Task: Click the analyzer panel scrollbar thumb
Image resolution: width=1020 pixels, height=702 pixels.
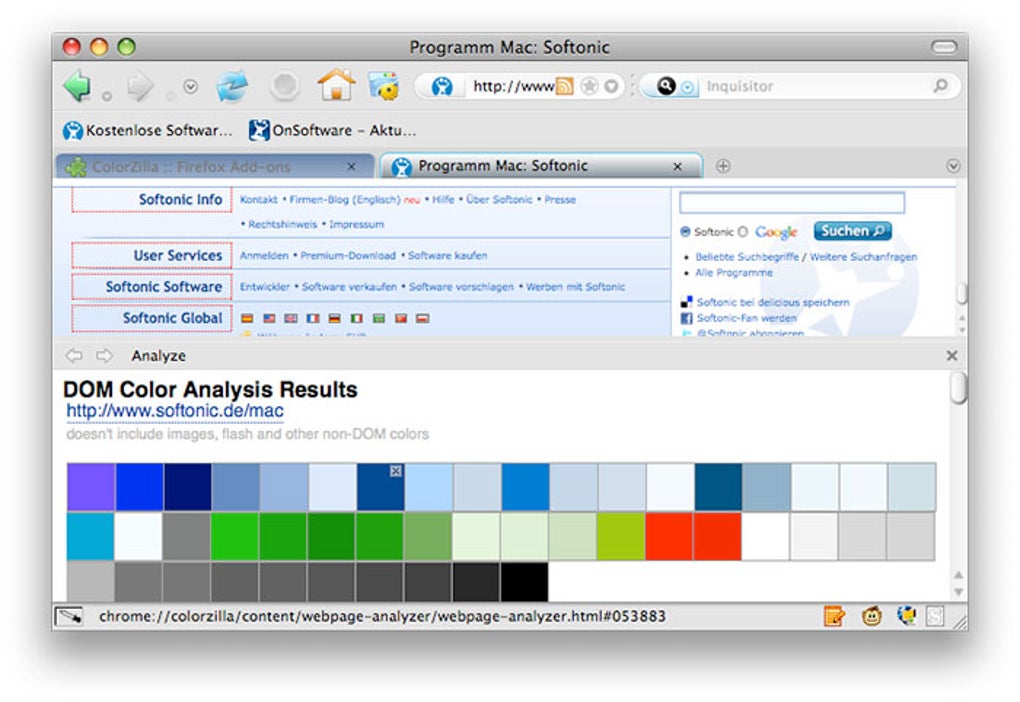Action: tap(958, 388)
